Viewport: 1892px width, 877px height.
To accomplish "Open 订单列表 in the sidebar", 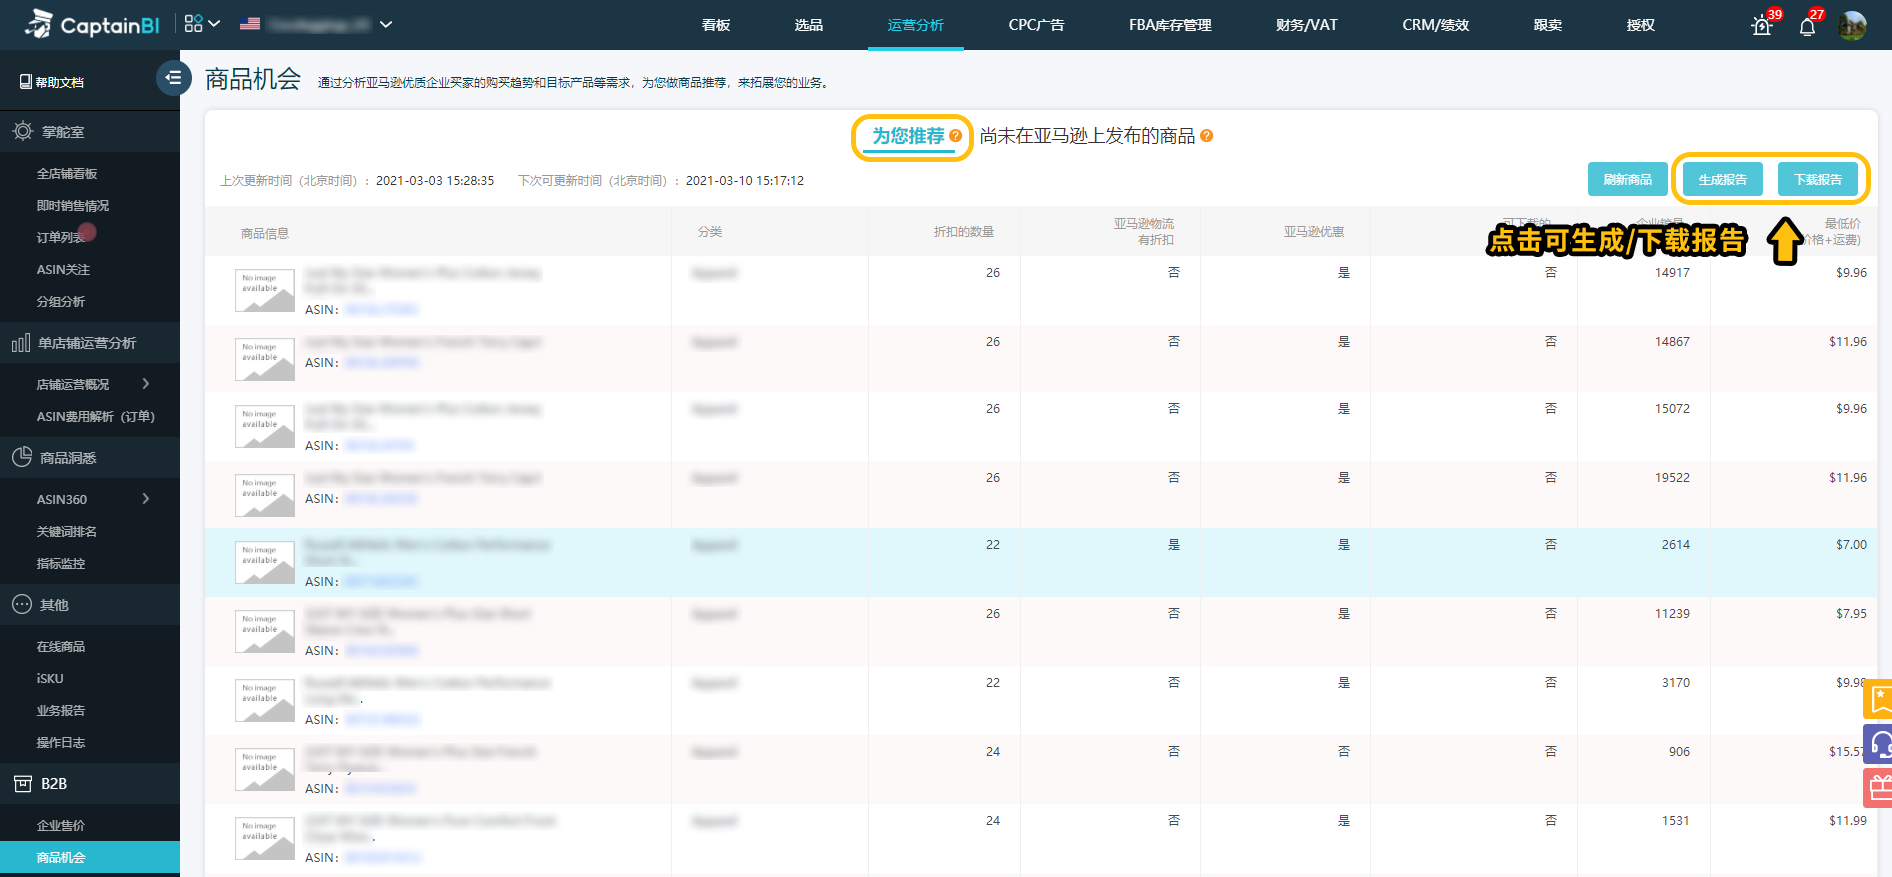I will [x=61, y=238].
